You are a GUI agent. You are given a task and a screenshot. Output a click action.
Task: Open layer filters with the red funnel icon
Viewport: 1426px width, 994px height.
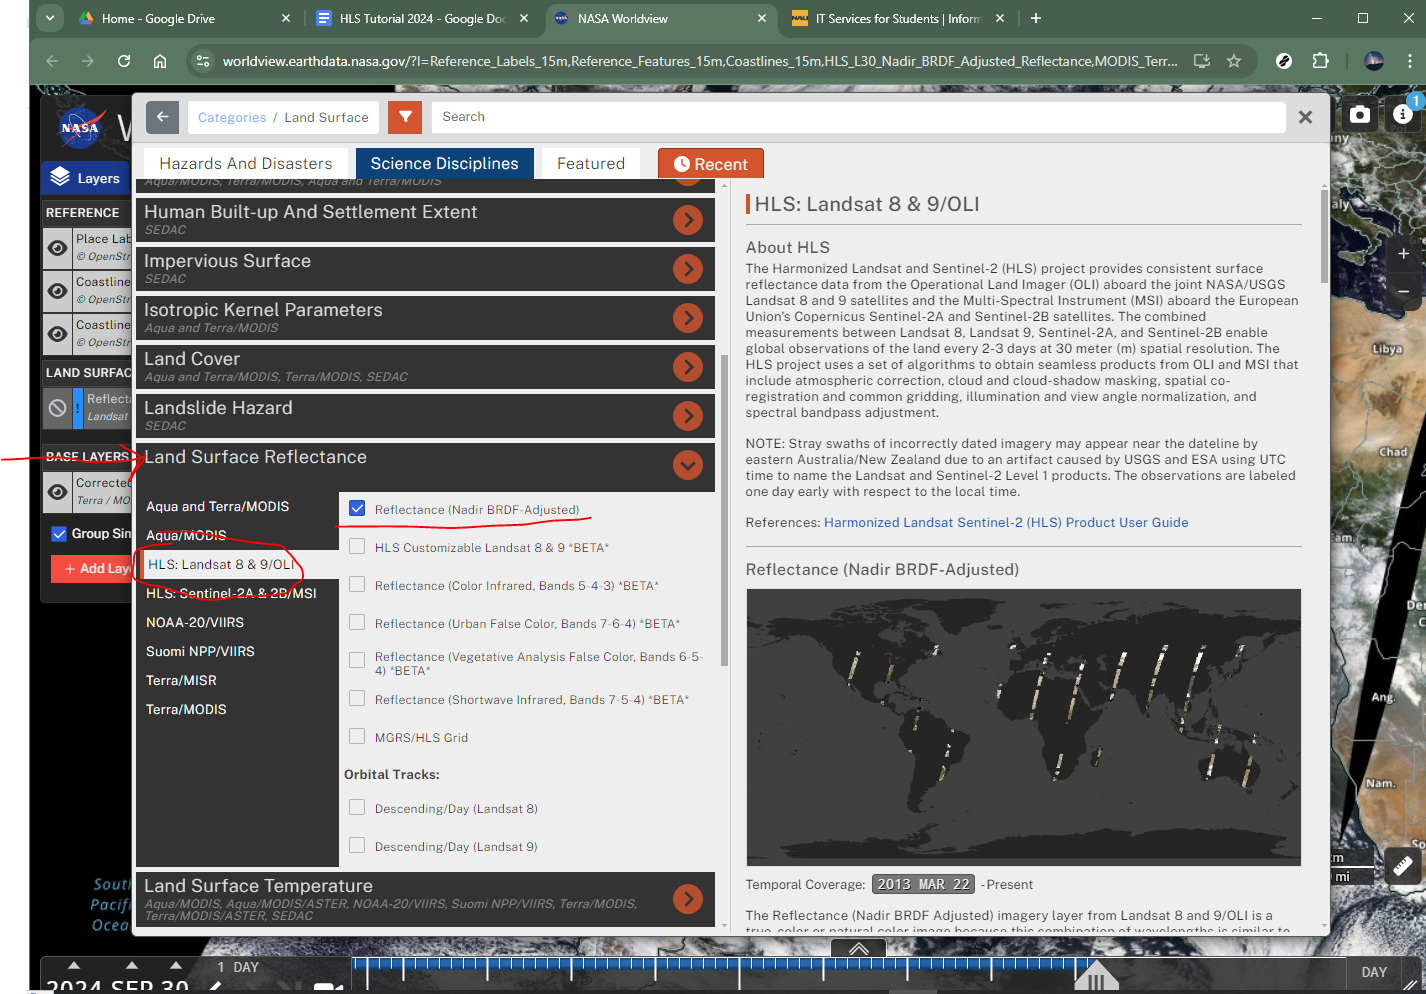[405, 117]
